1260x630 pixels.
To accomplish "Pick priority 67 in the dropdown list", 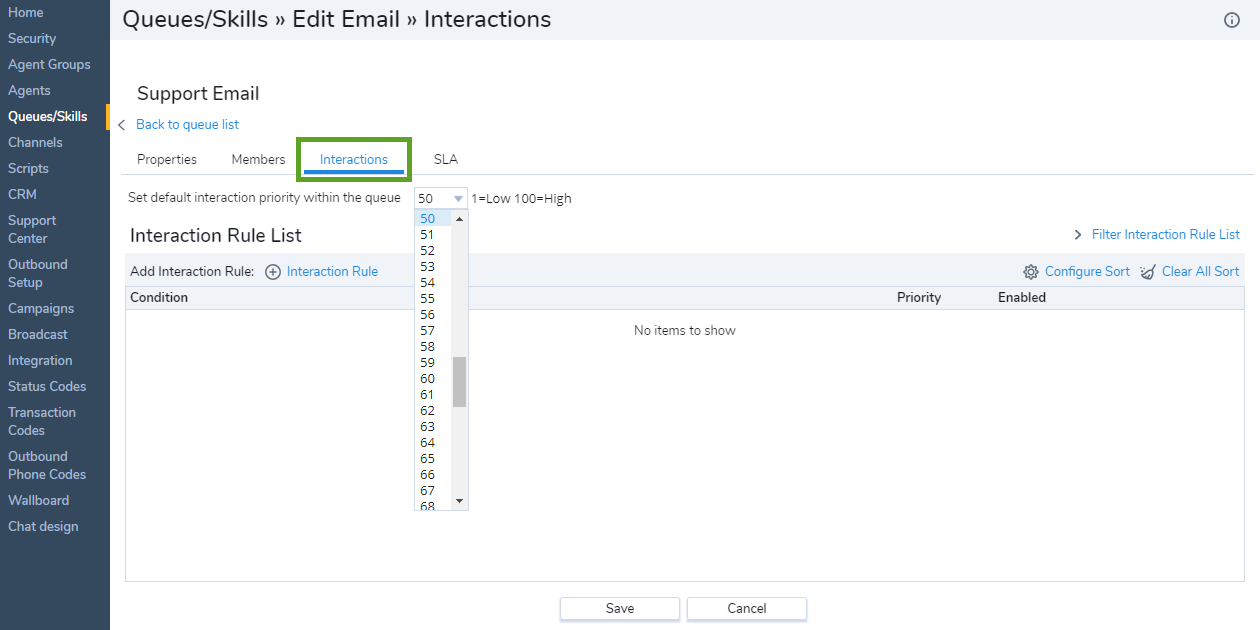I will pyautogui.click(x=433, y=490).
